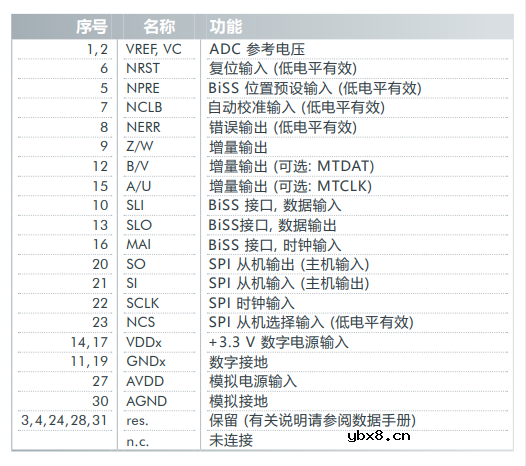The width and height of the screenshot is (526, 466).
Task: Click 'SPI 从机输入 (主机输出)' cell
Action: (289, 283)
